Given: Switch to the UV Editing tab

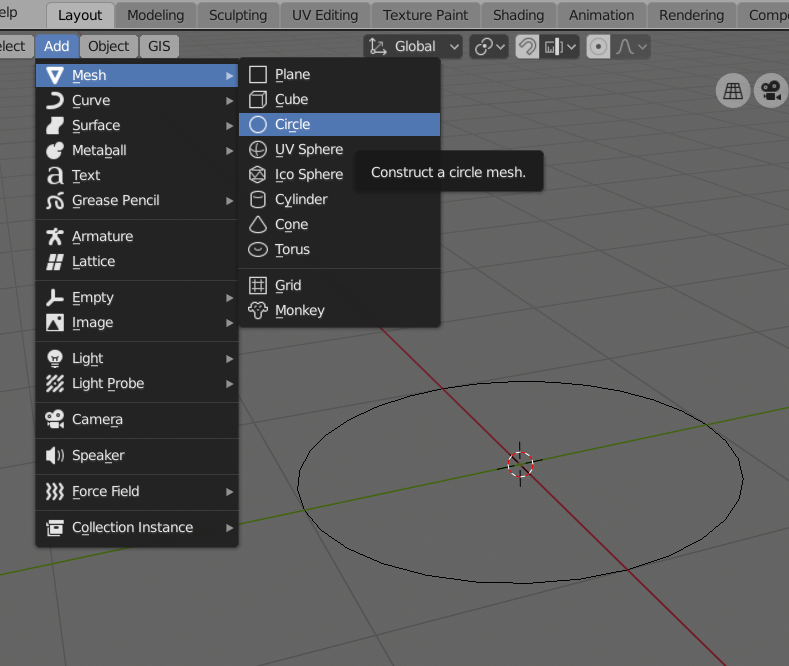Looking at the screenshot, I should point(325,16).
